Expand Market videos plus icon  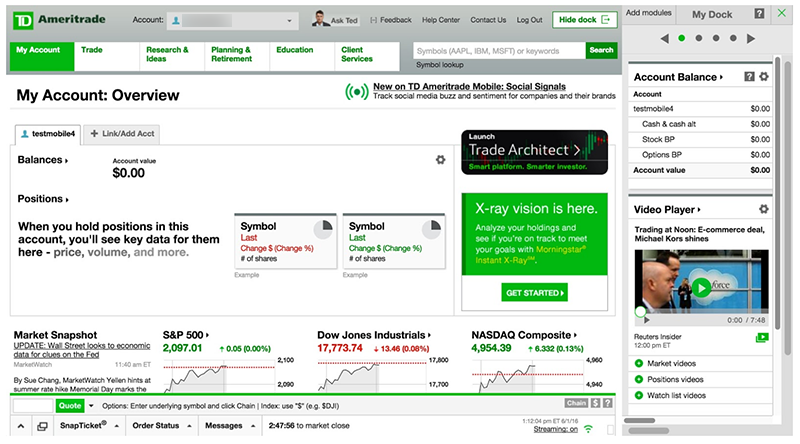(639, 363)
